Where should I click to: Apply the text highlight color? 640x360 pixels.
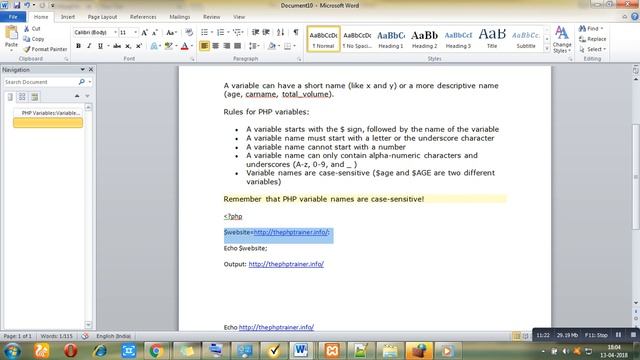(168, 46)
